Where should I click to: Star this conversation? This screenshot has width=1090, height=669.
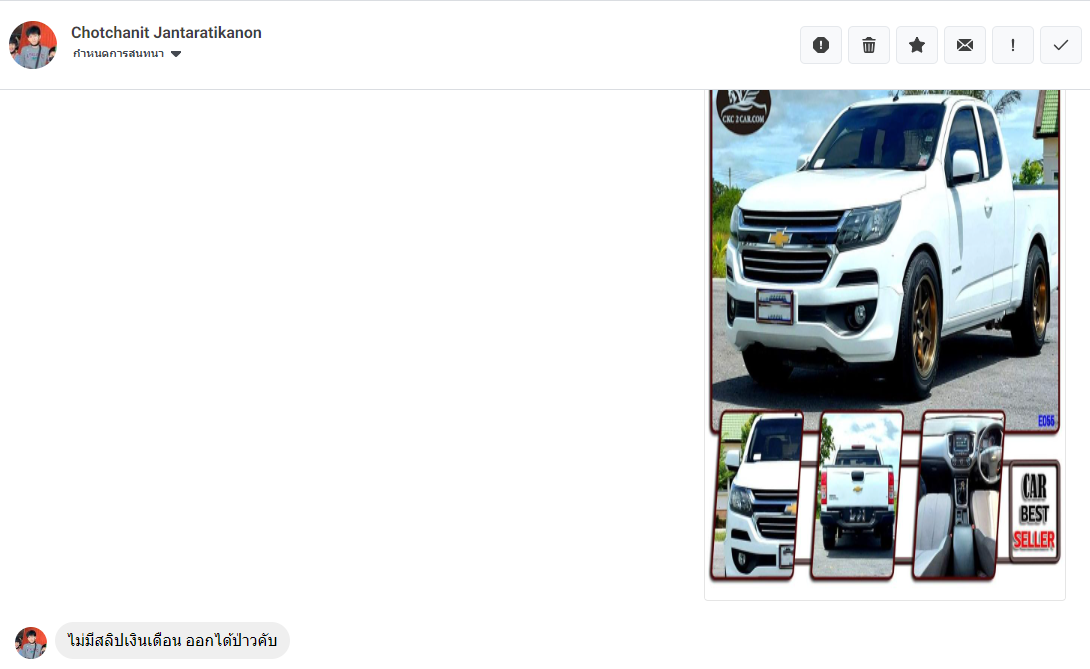tap(916, 45)
